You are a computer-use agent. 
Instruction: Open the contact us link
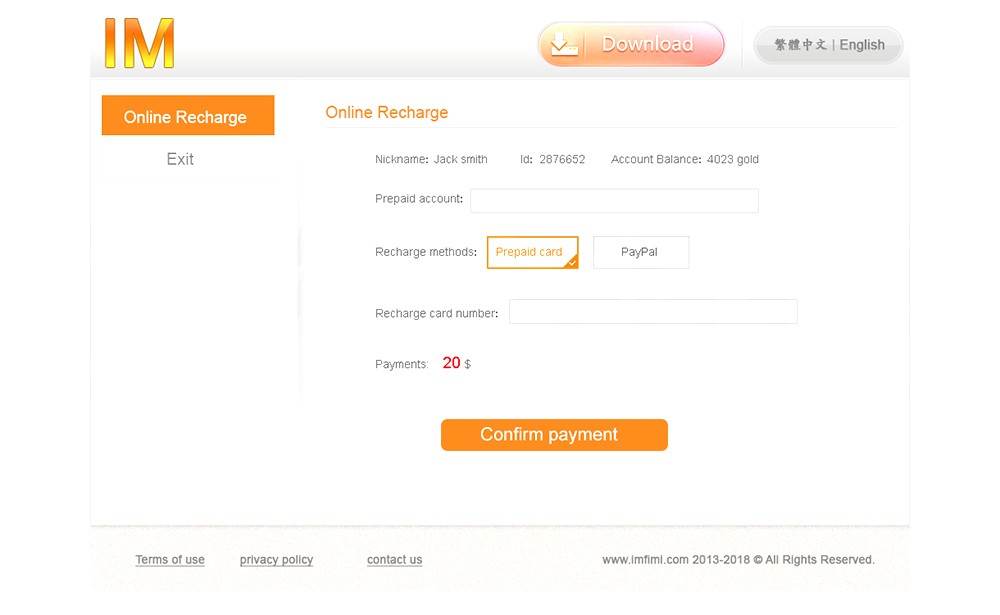(x=394, y=560)
